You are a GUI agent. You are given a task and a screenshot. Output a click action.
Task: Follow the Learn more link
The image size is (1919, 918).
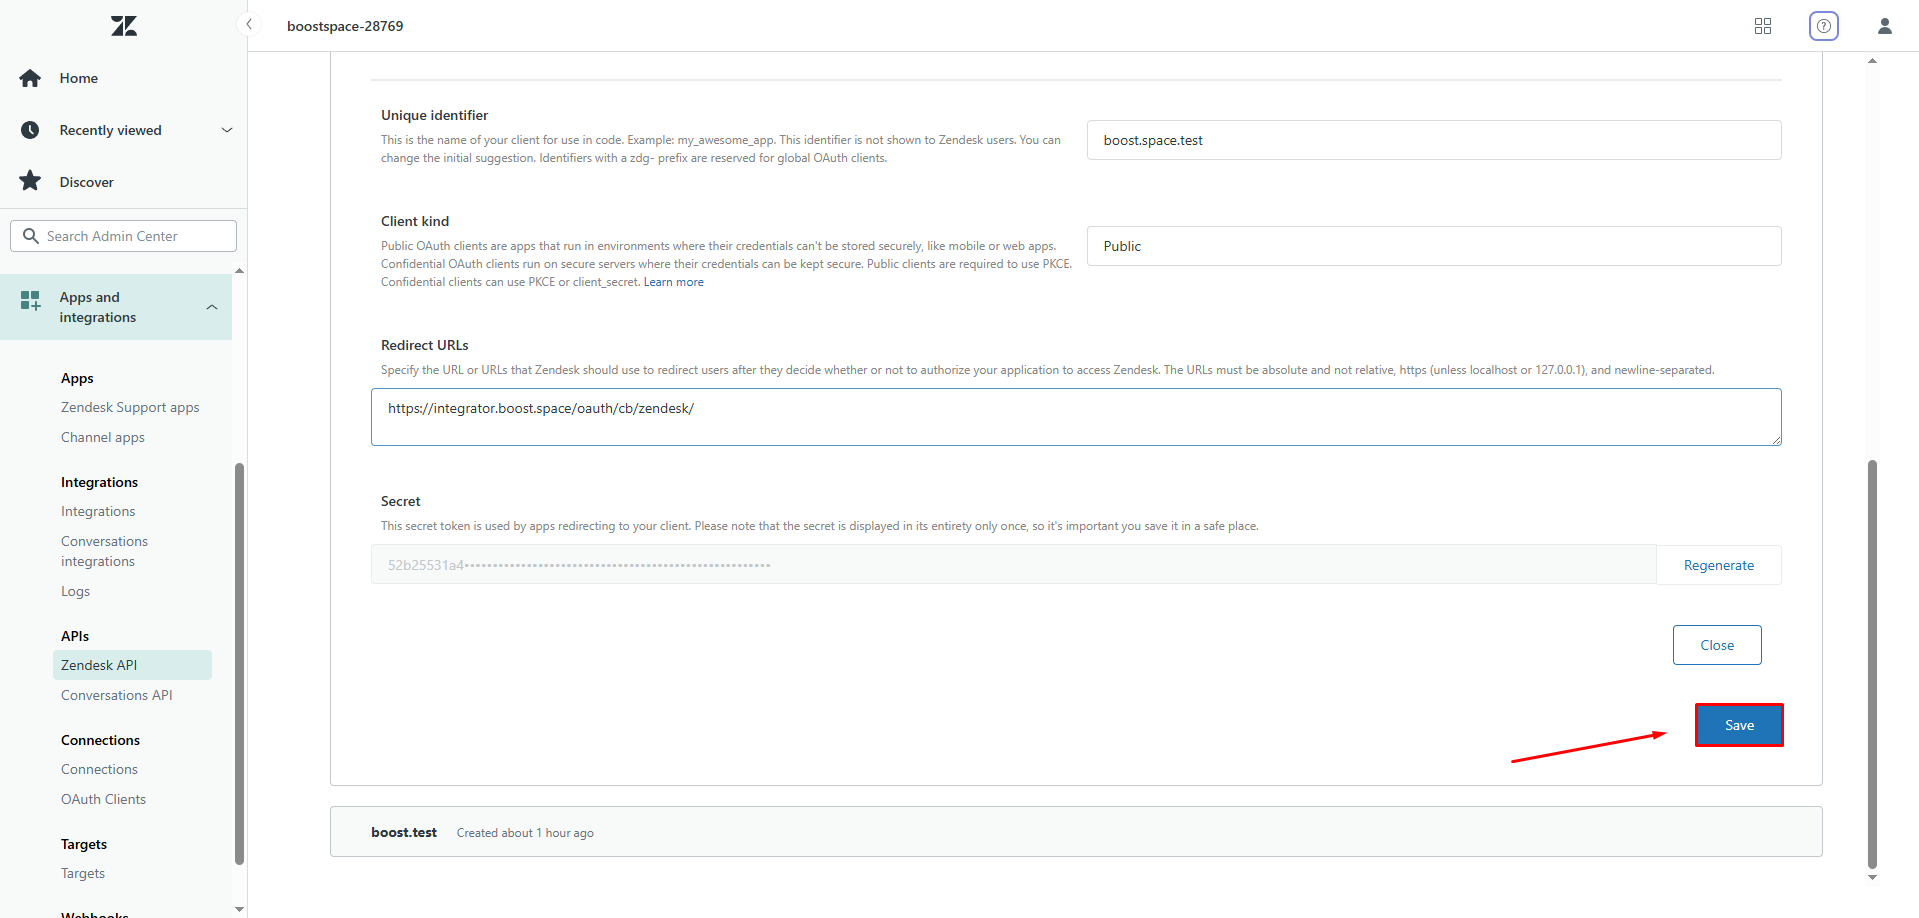pos(674,282)
